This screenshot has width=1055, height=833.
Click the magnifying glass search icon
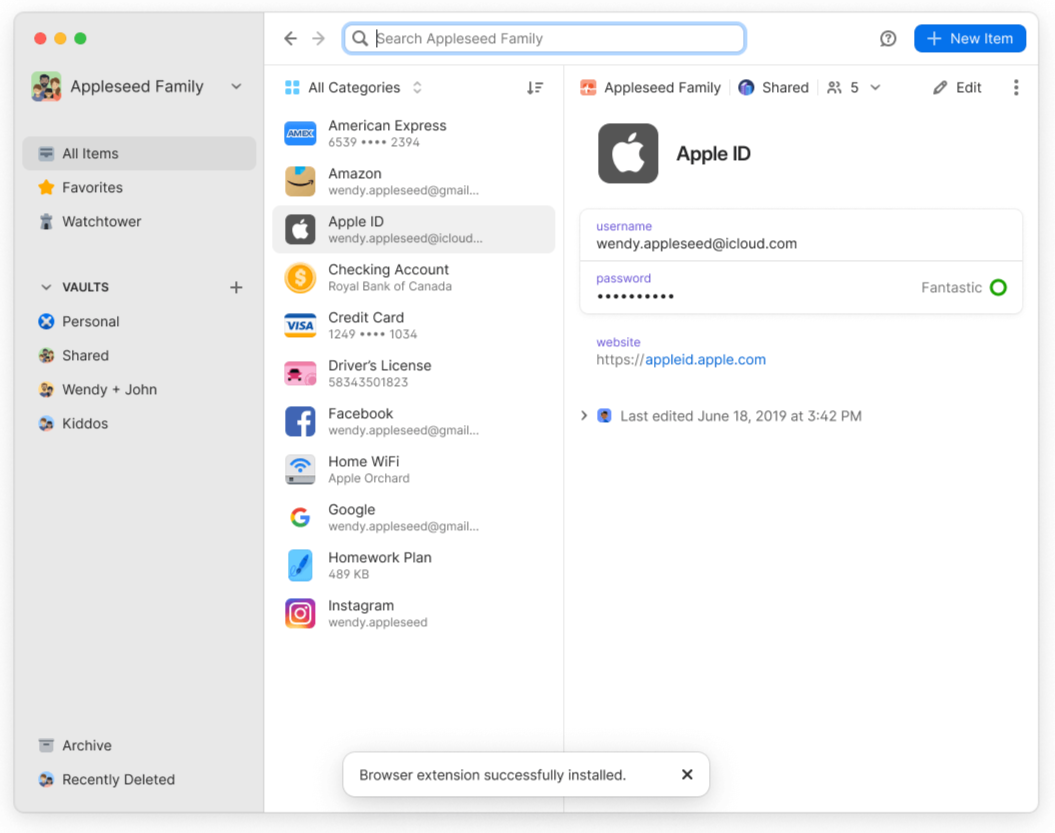pyautogui.click(x=360, y=38)
